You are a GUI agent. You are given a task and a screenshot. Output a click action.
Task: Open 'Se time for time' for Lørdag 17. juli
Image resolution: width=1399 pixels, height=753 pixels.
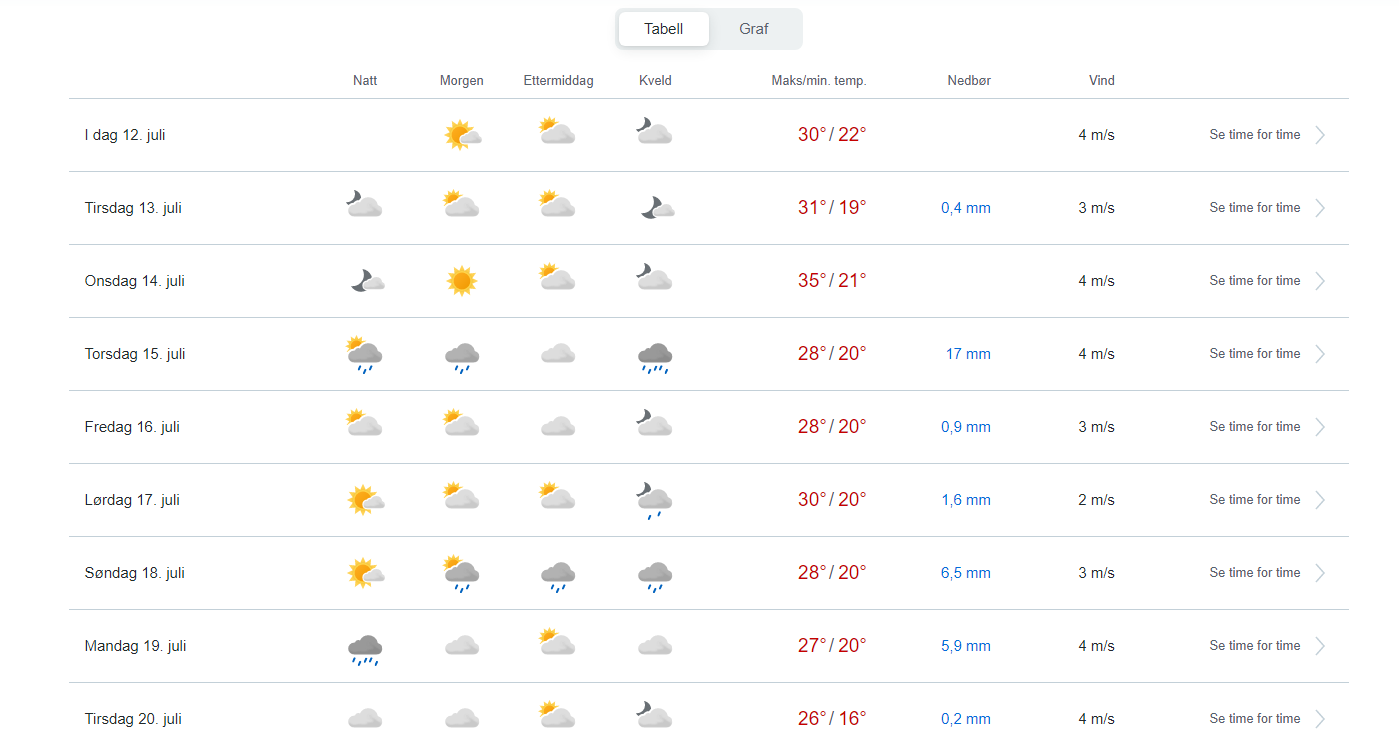[x=1254, y=500]
